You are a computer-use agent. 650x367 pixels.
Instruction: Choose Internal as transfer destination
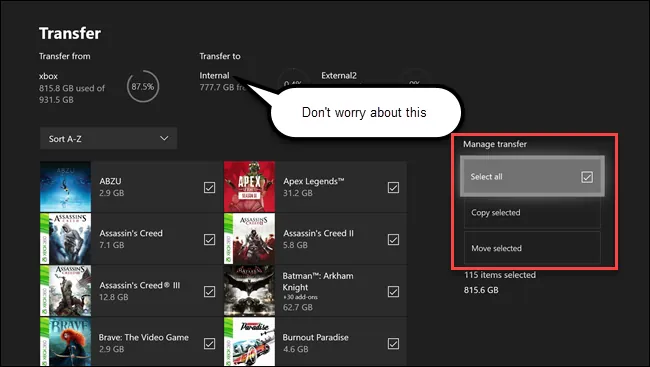pos(214,75)
